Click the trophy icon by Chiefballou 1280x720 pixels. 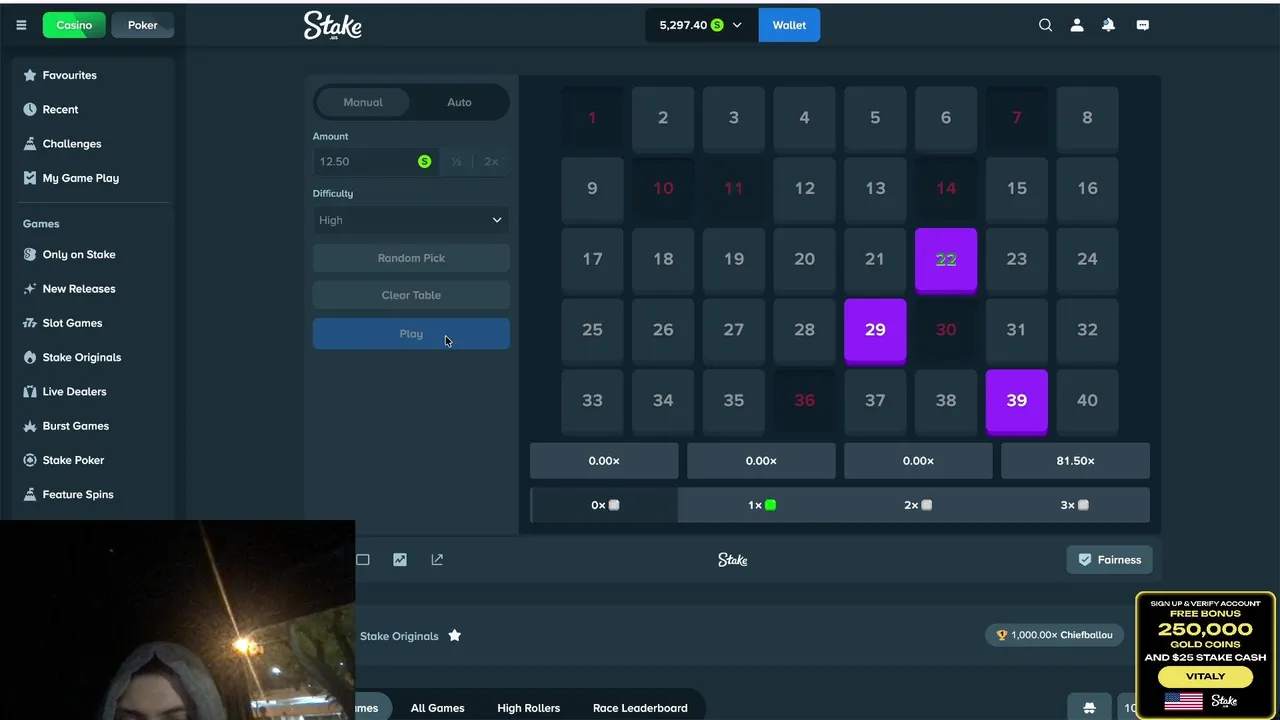pyautogui.click(x=1002, y=635)
